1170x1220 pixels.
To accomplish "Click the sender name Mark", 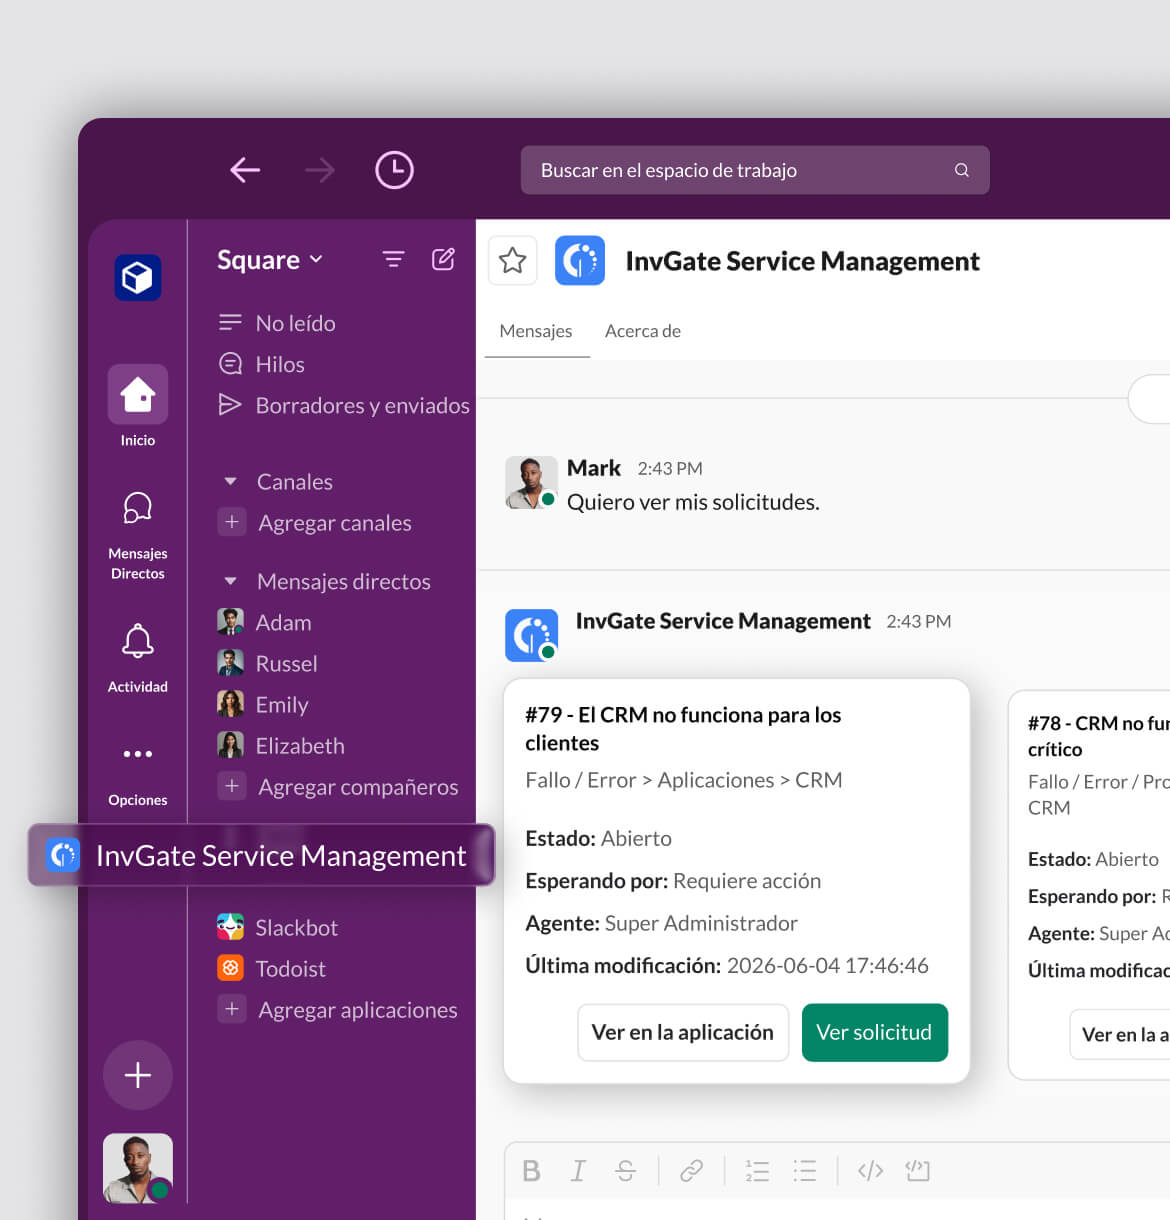I will point(594,468).
